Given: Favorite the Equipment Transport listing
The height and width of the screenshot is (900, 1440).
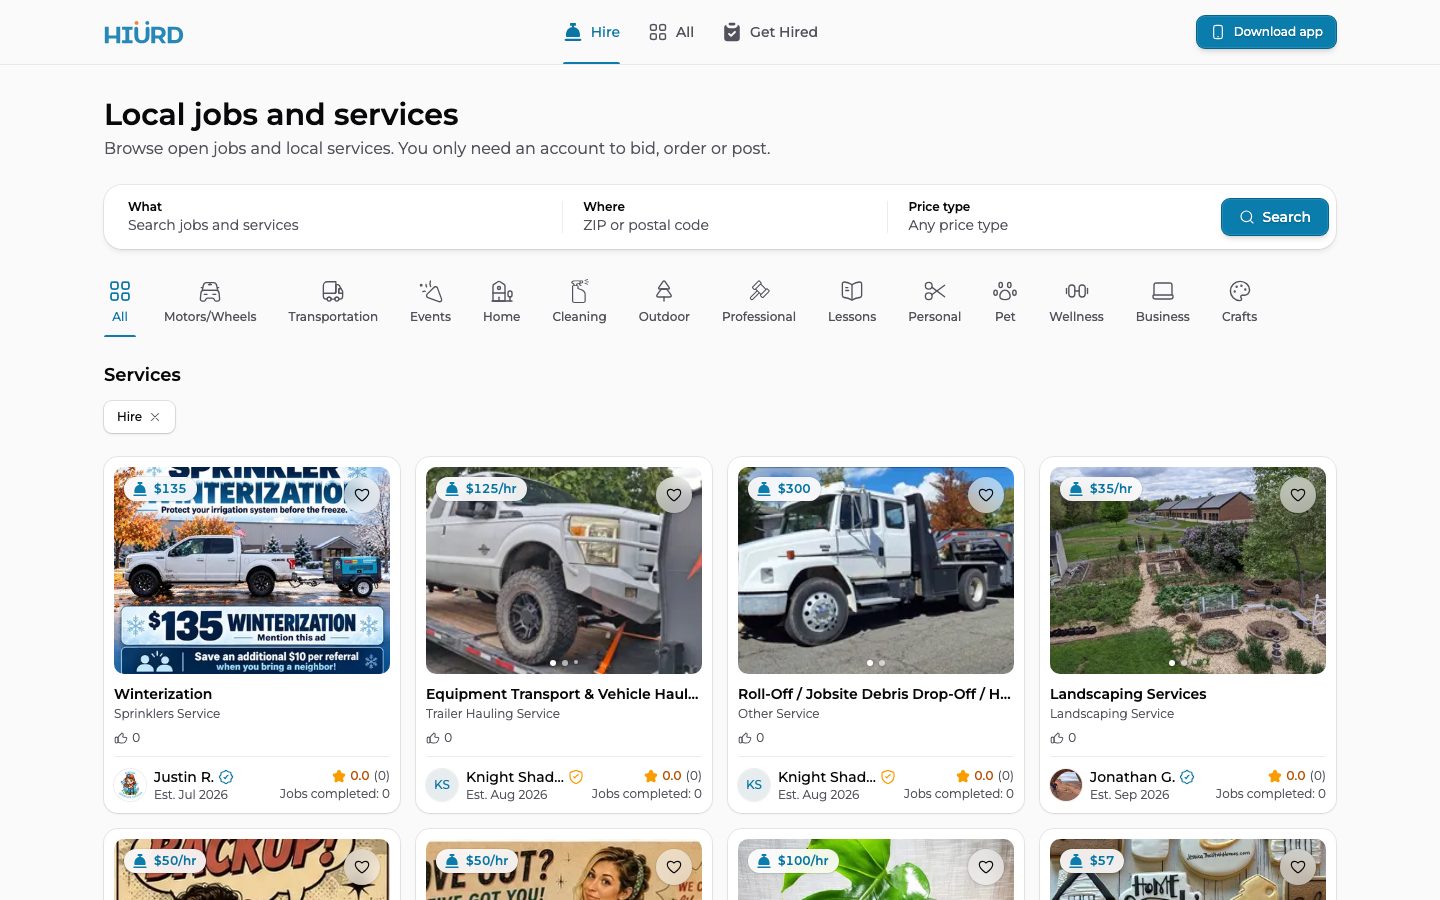Looking at the screenshot, I should coord(674,495).
